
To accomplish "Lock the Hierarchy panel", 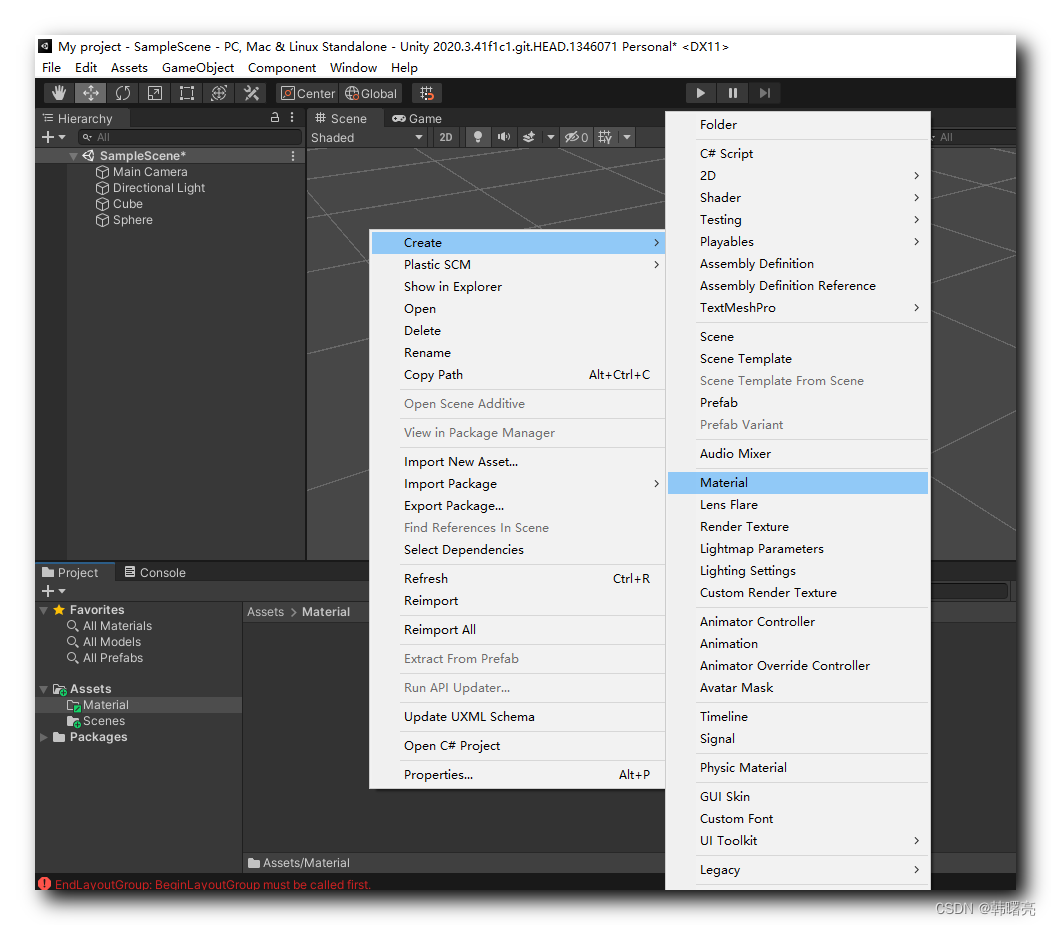I will 275,117.
